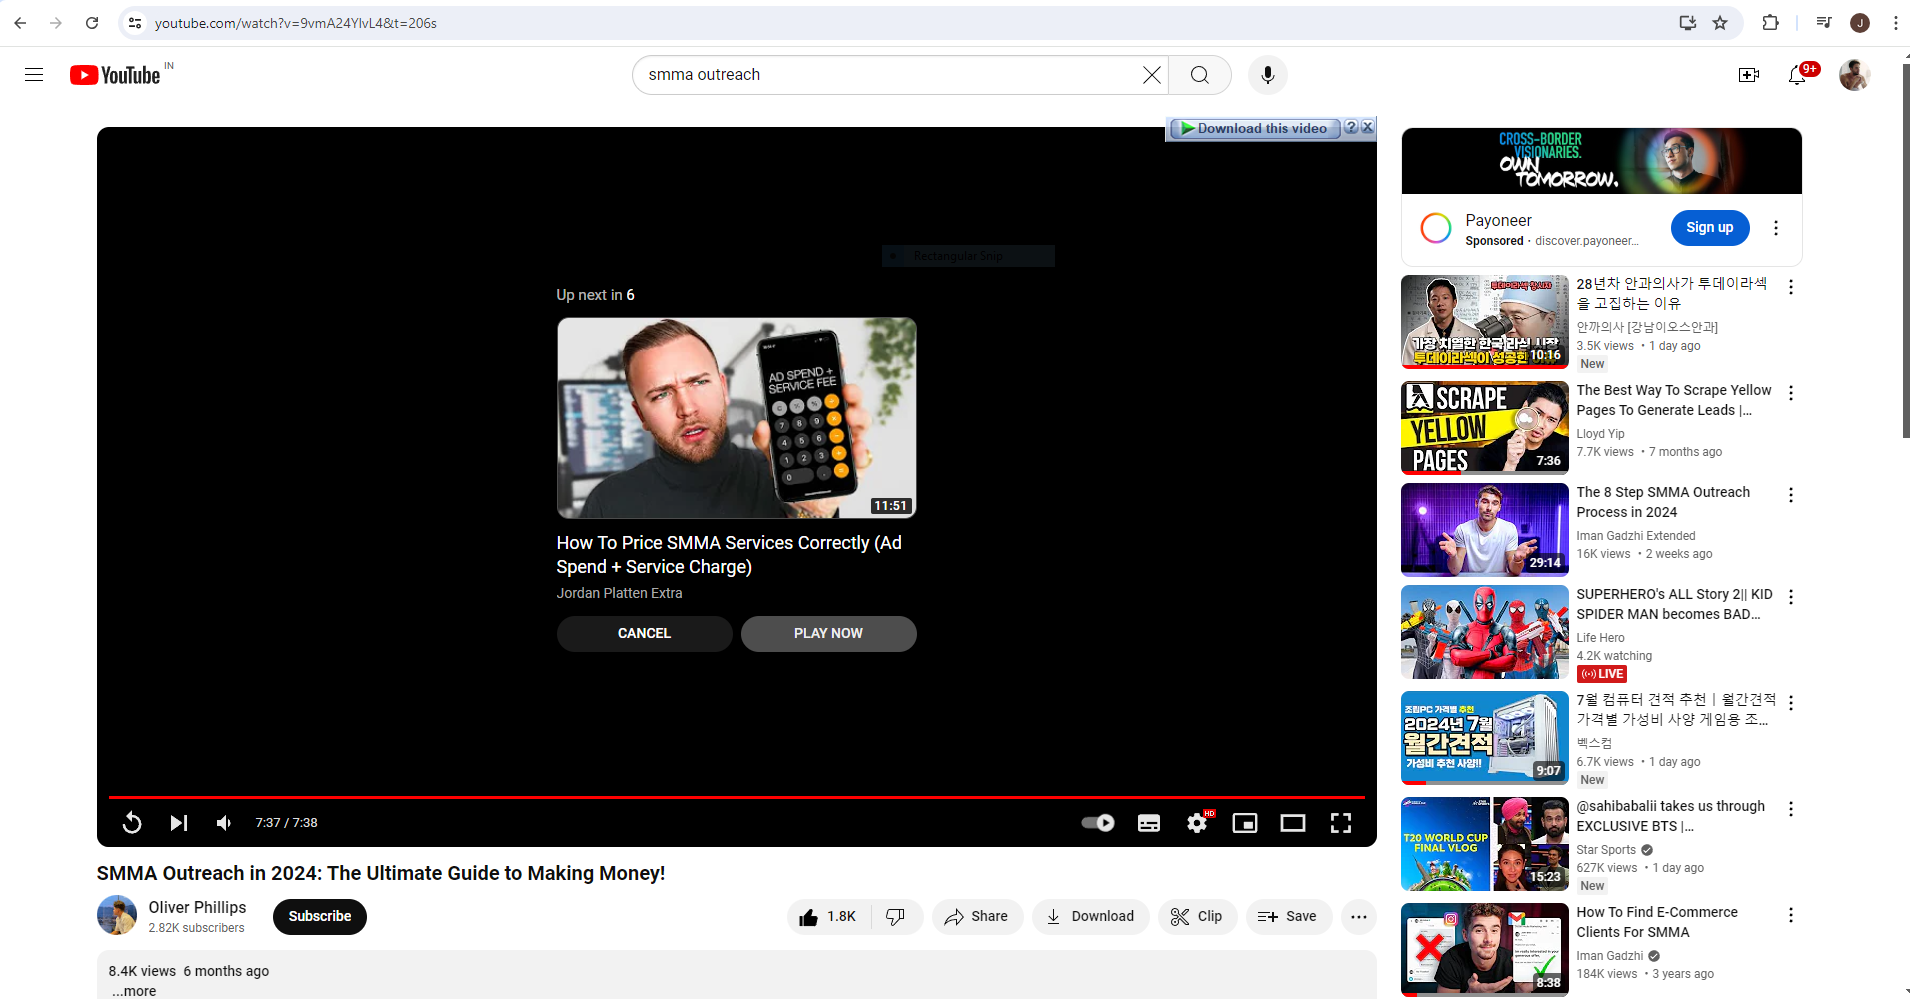Screen dimensions: 1910x999
Task: Install app icon in address bar
Action: point(1688,23)
